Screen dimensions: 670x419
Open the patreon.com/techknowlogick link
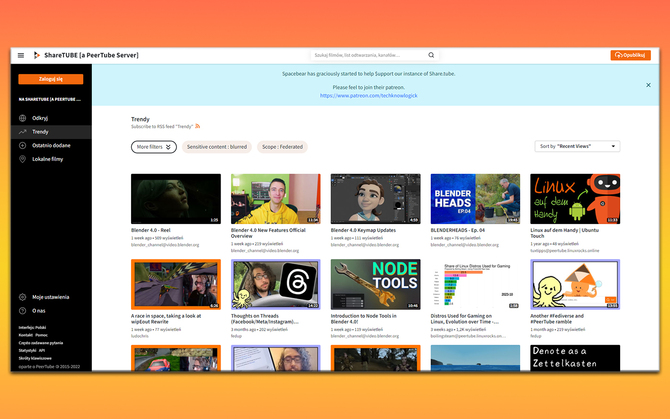(x=369, y=96)
